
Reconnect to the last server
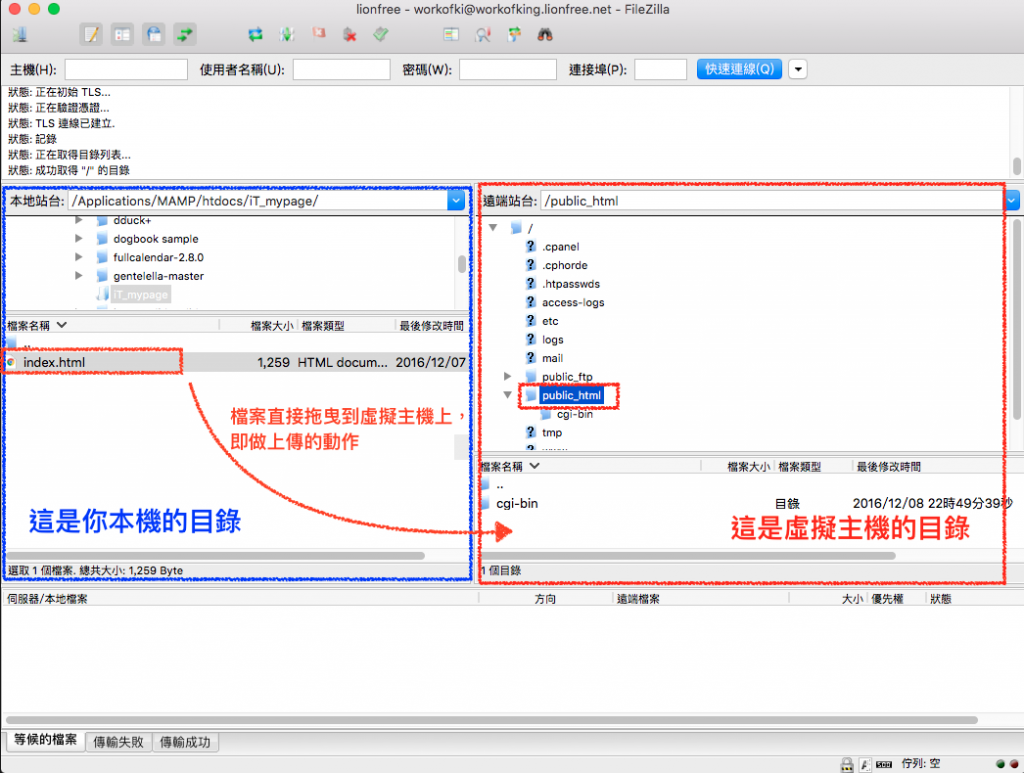[x=381, y=35]
